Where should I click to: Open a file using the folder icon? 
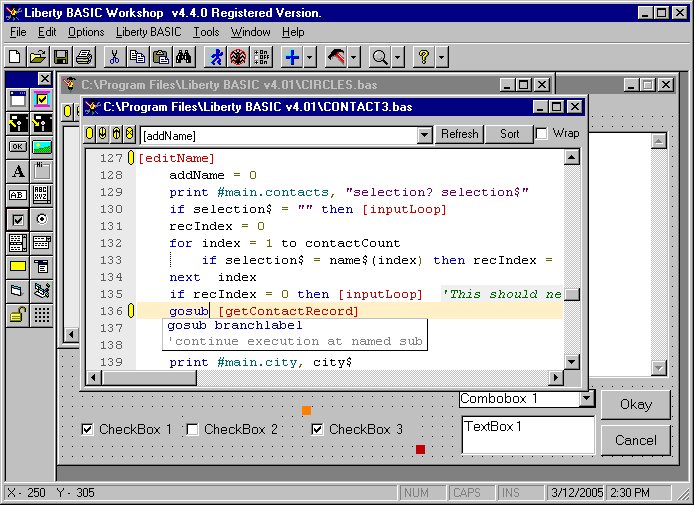[x=38, y=57]
